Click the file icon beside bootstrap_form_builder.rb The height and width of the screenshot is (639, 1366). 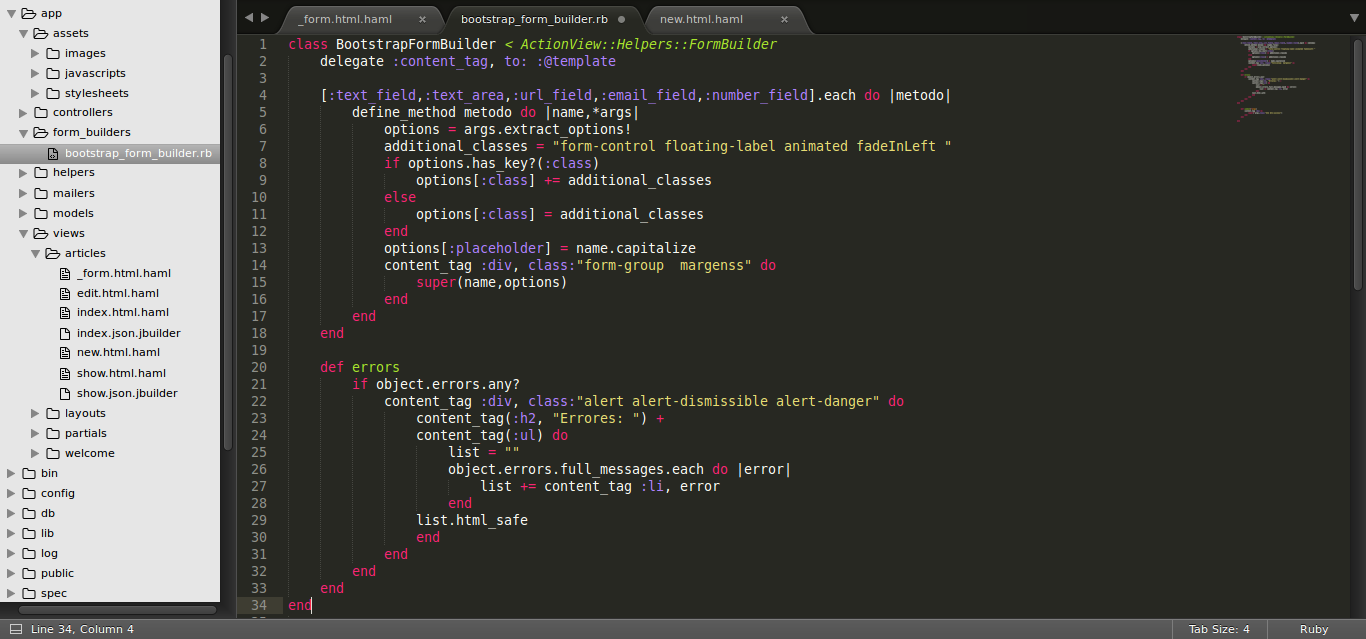pyautogui.click(x=52, y=153)
